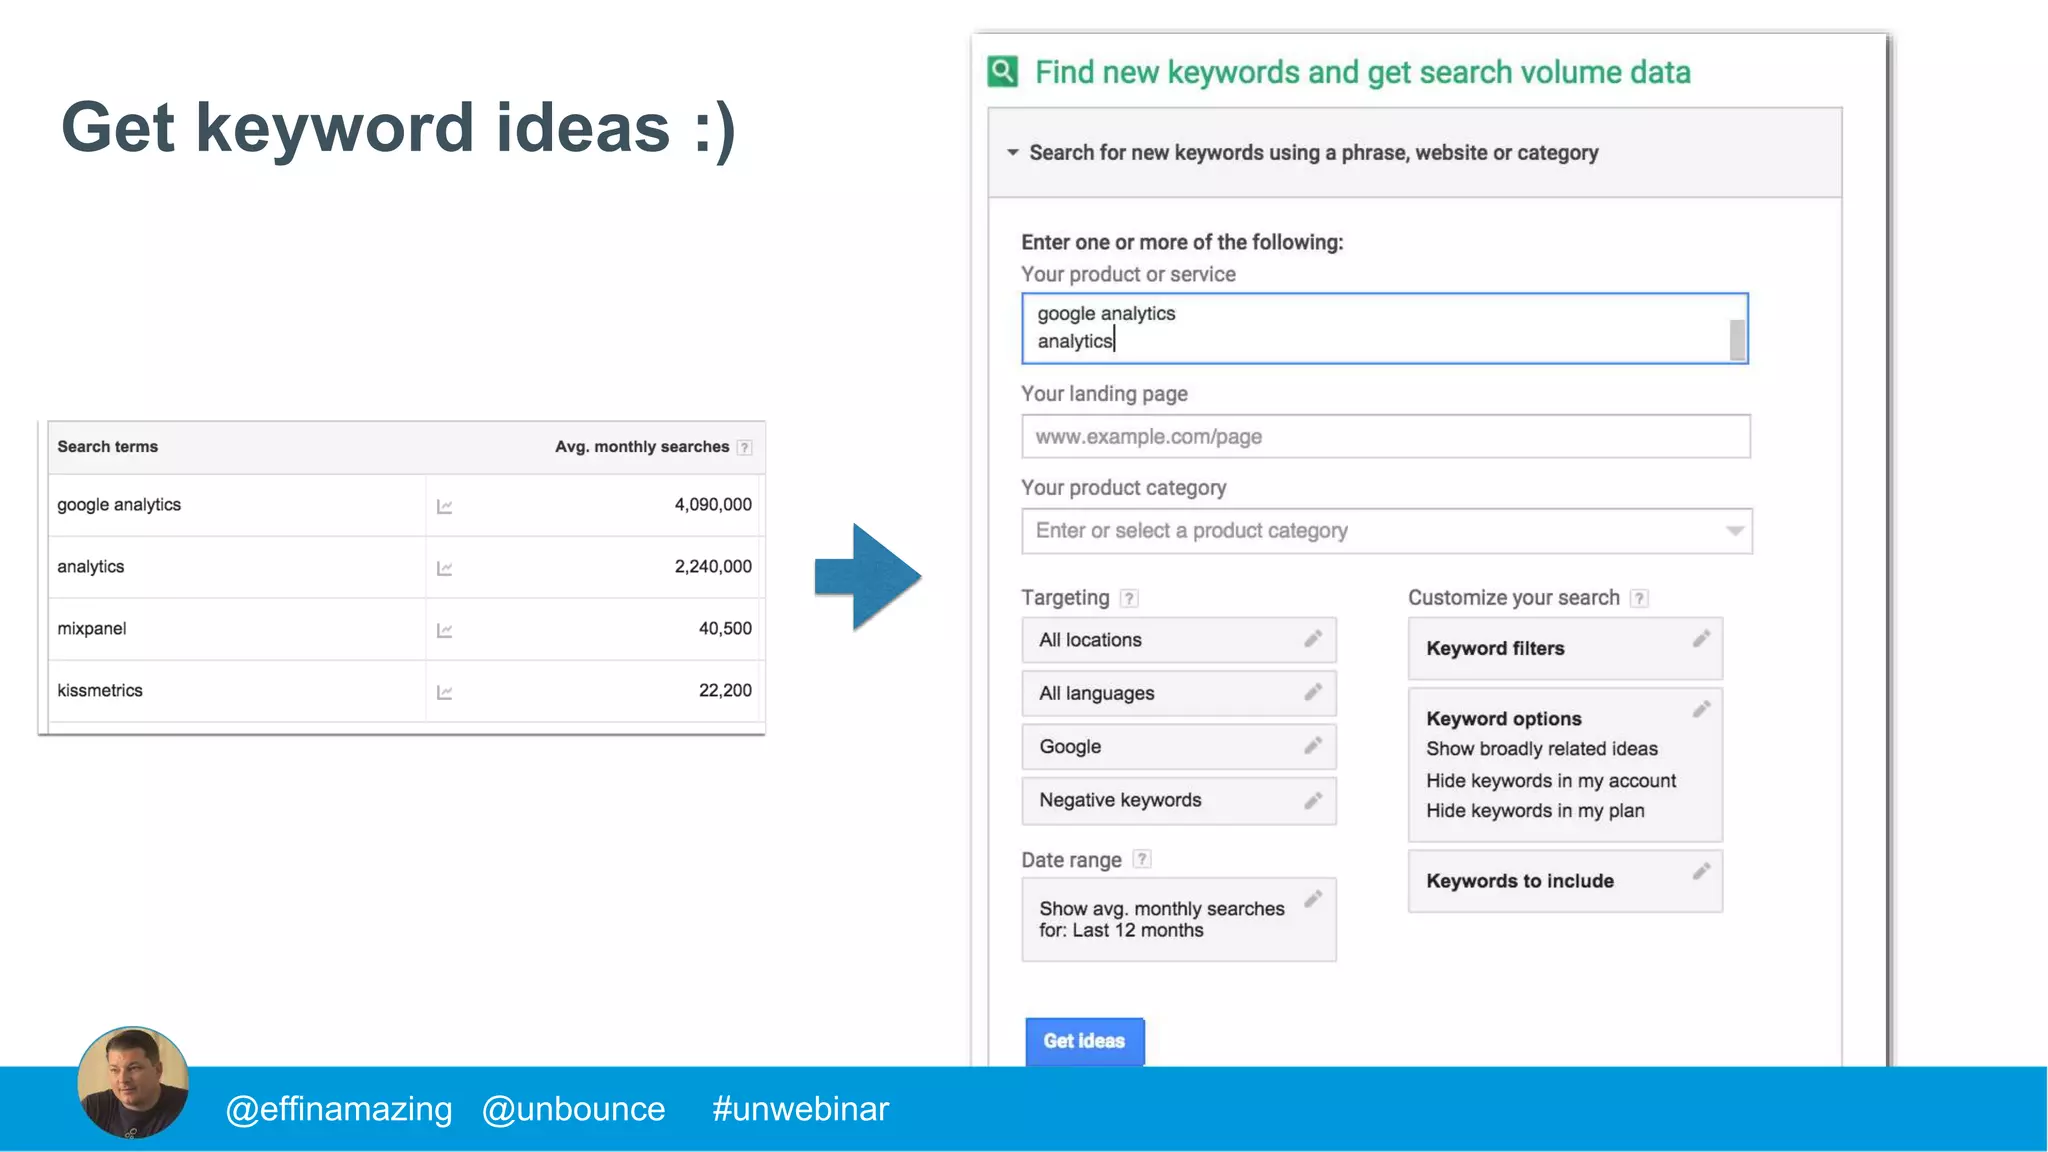Click Show broadly related ideas option
Screen dimensions: 2048x1152
1541,749
